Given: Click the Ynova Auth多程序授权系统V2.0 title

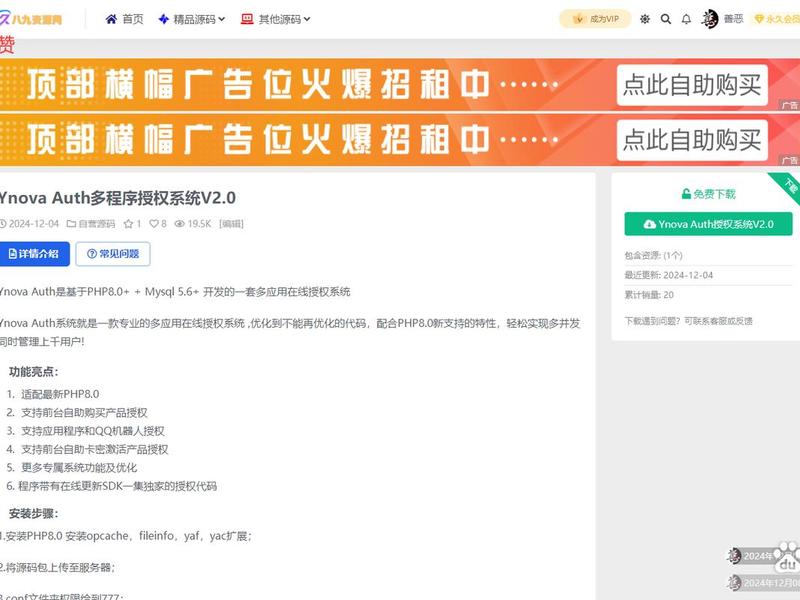Looking at the screenshot, I should (x=117, y=198).
